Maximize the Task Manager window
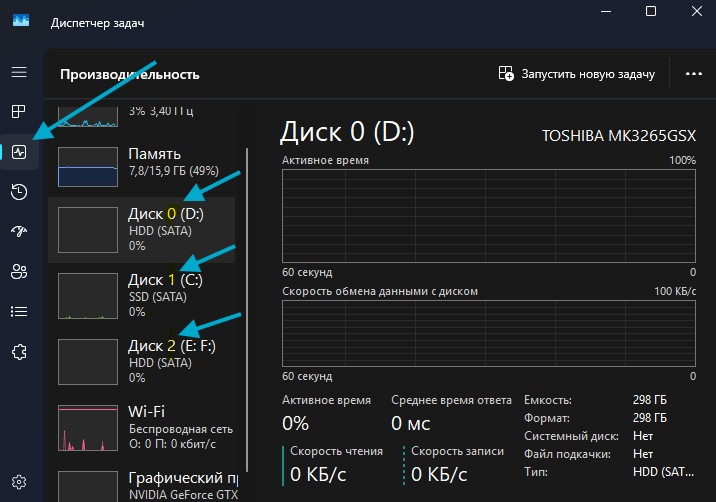Viewport: 716px width, 502px height. [651, 11]
